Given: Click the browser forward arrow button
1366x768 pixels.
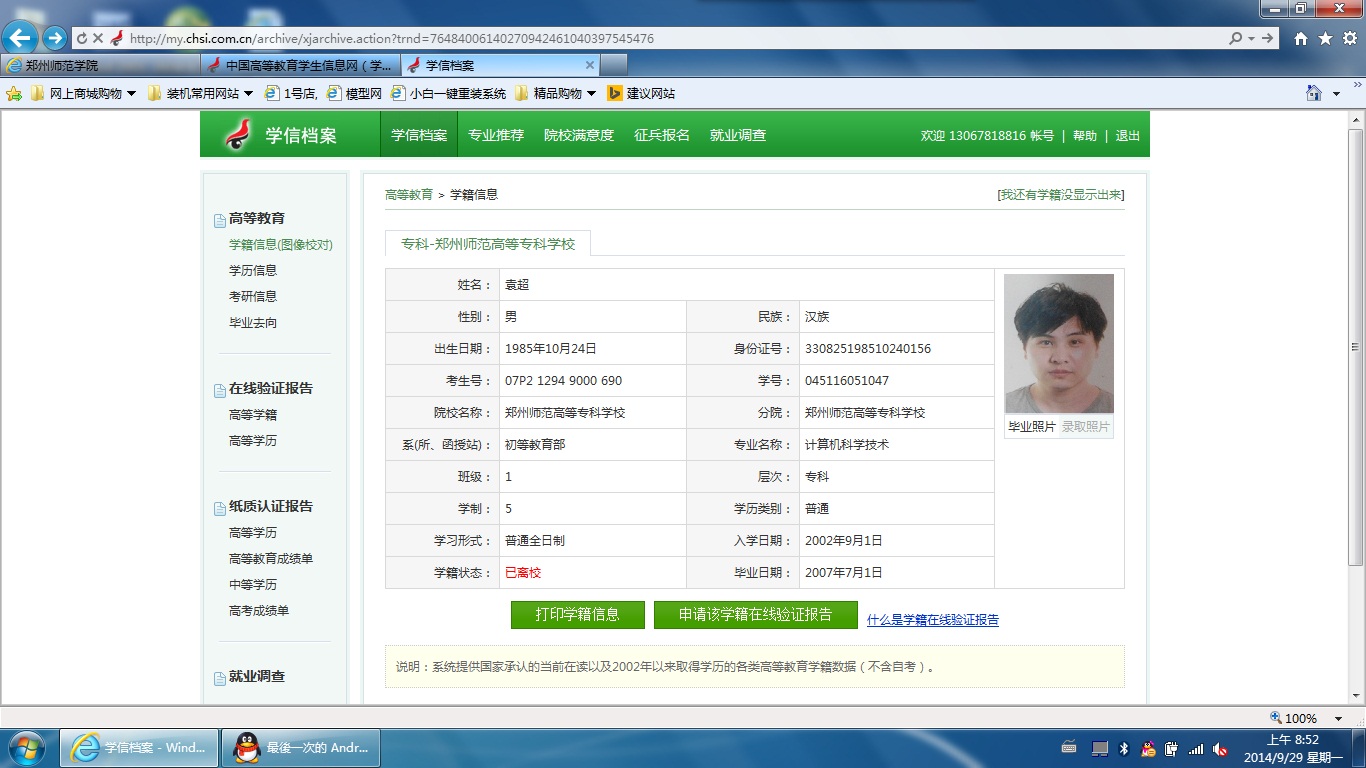Looking at the screenshot, I should point(55,39).
